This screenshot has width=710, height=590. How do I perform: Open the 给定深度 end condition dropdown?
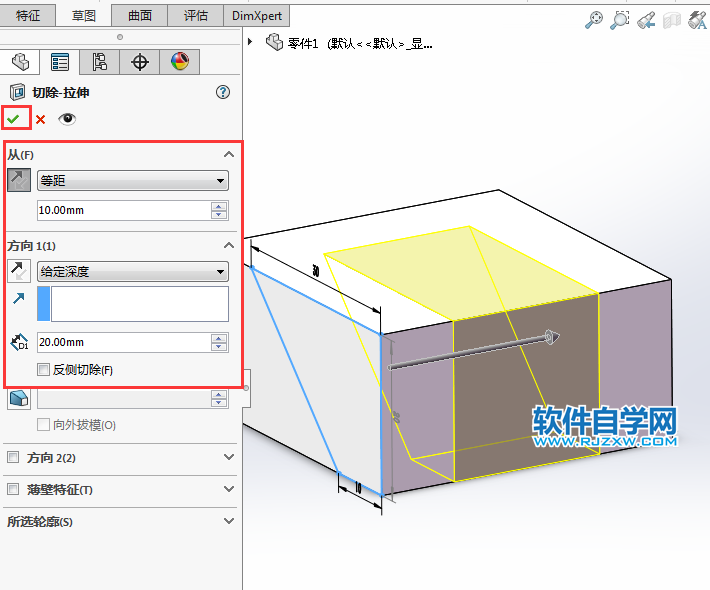point(133,272)
